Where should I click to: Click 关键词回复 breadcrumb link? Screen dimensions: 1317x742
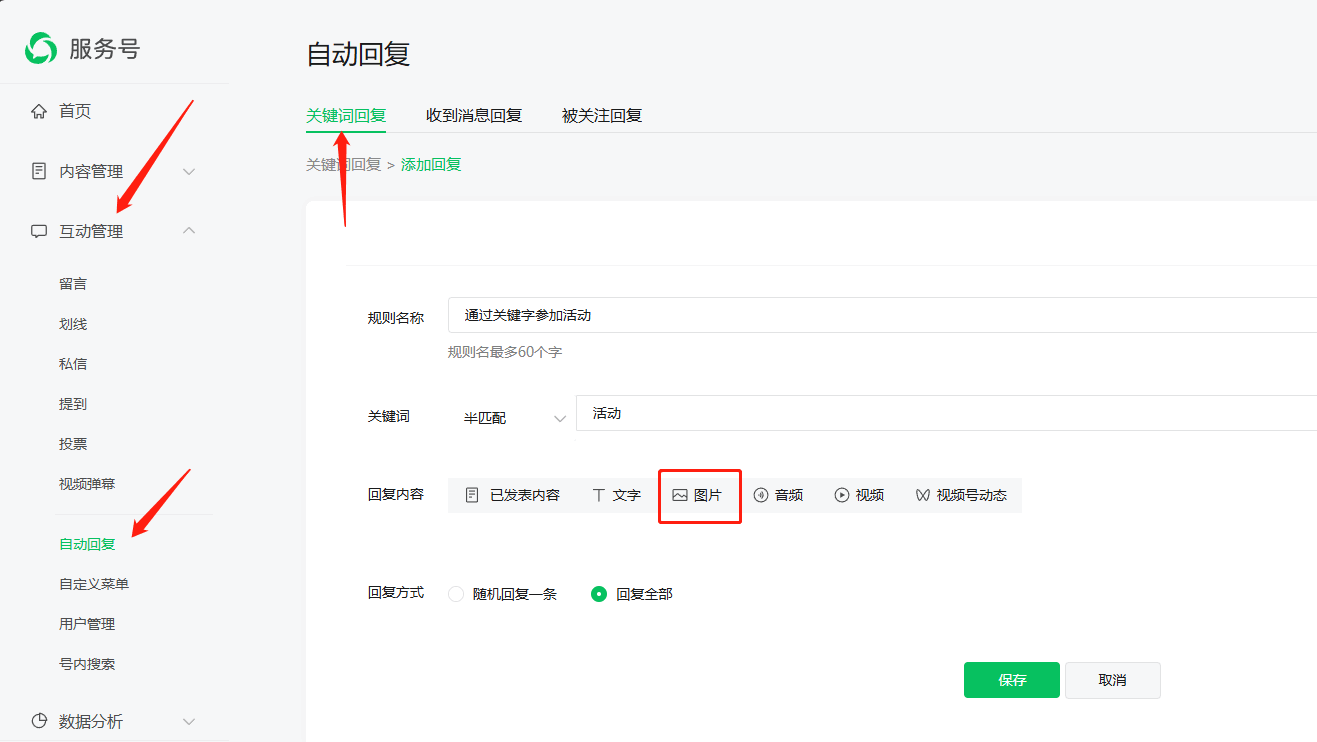pos(344,165)
